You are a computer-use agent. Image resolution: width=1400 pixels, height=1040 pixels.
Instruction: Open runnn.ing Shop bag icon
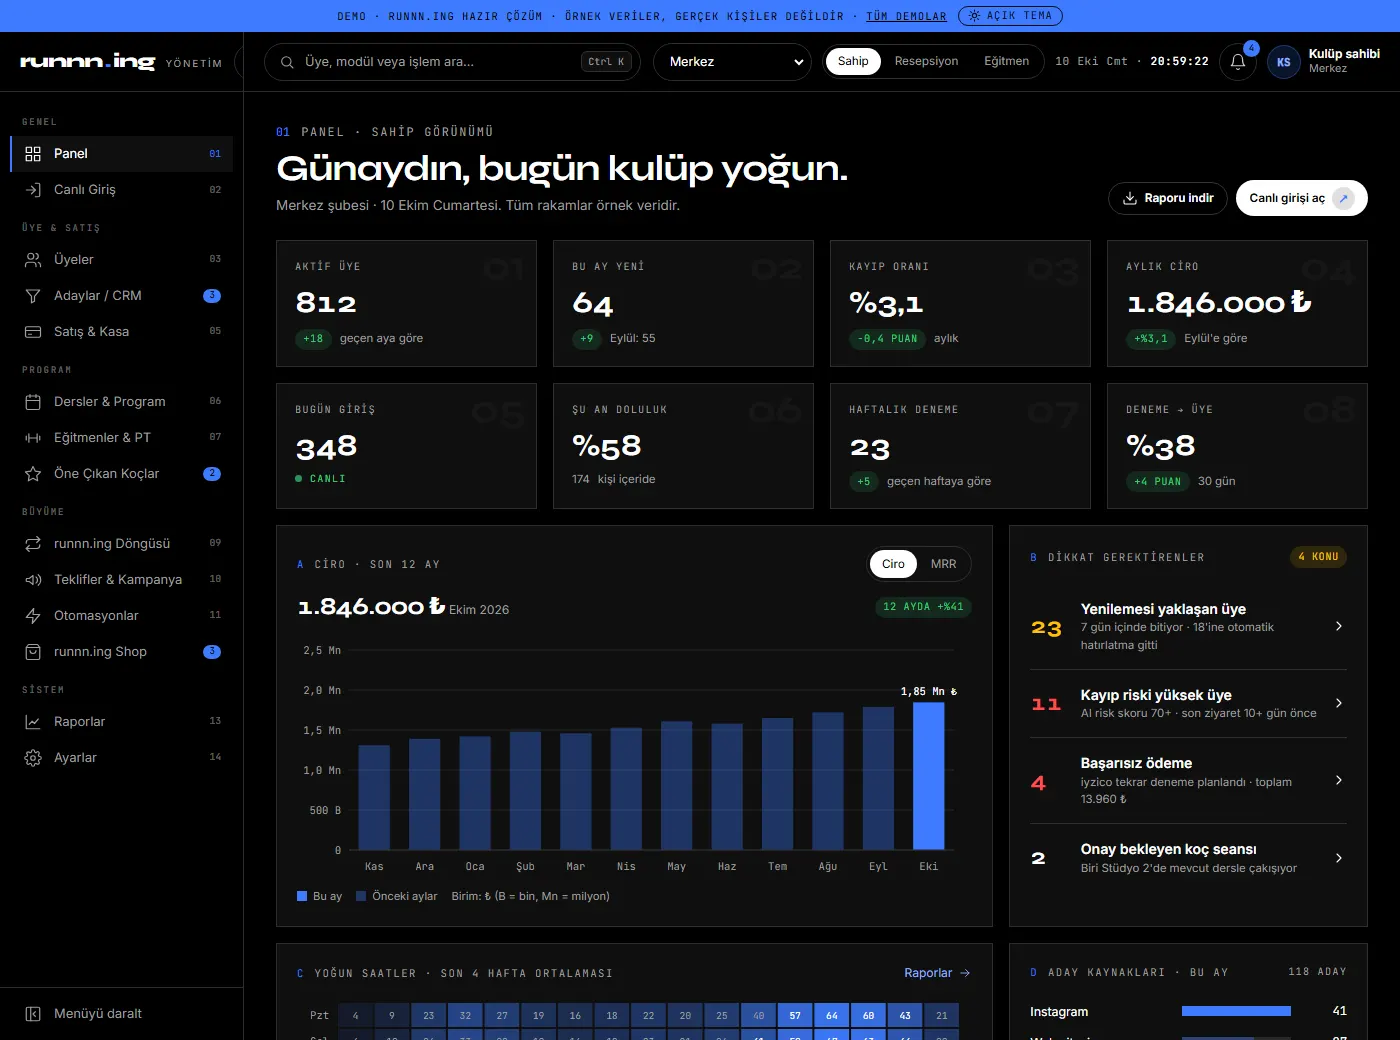[33, 651]
